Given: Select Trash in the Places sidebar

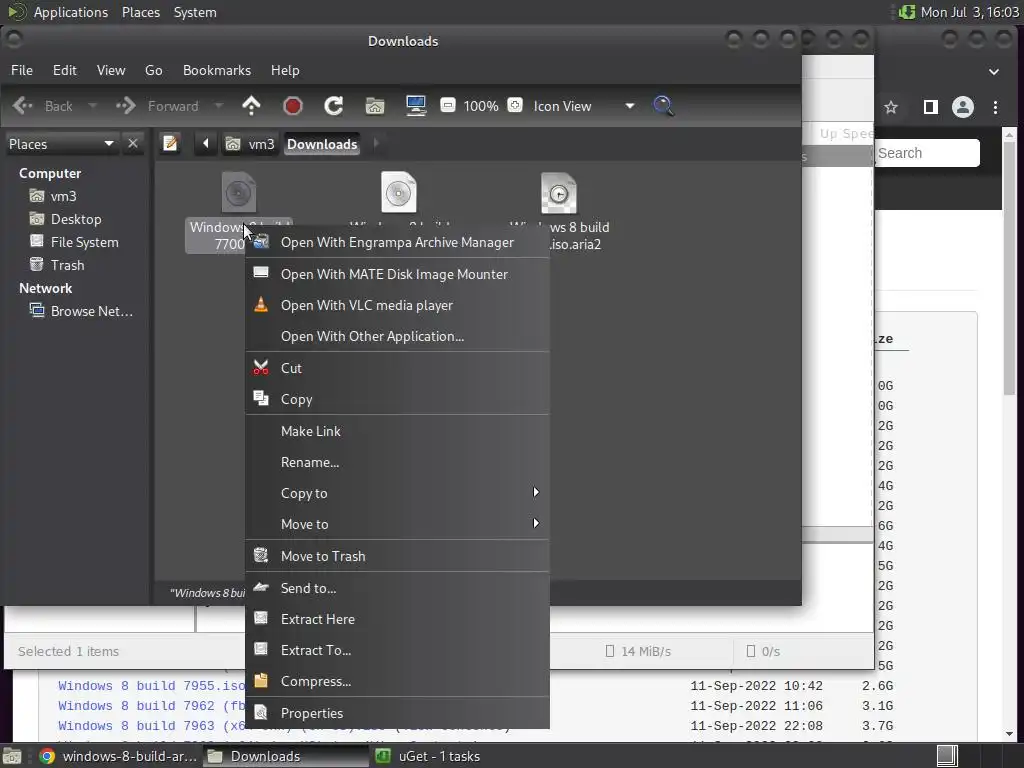Looking at the screenshot, I should (57, 265).
